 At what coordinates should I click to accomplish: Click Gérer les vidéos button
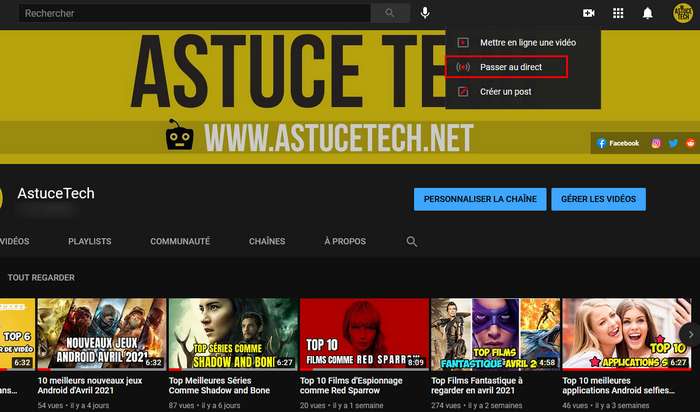(598, 199)
